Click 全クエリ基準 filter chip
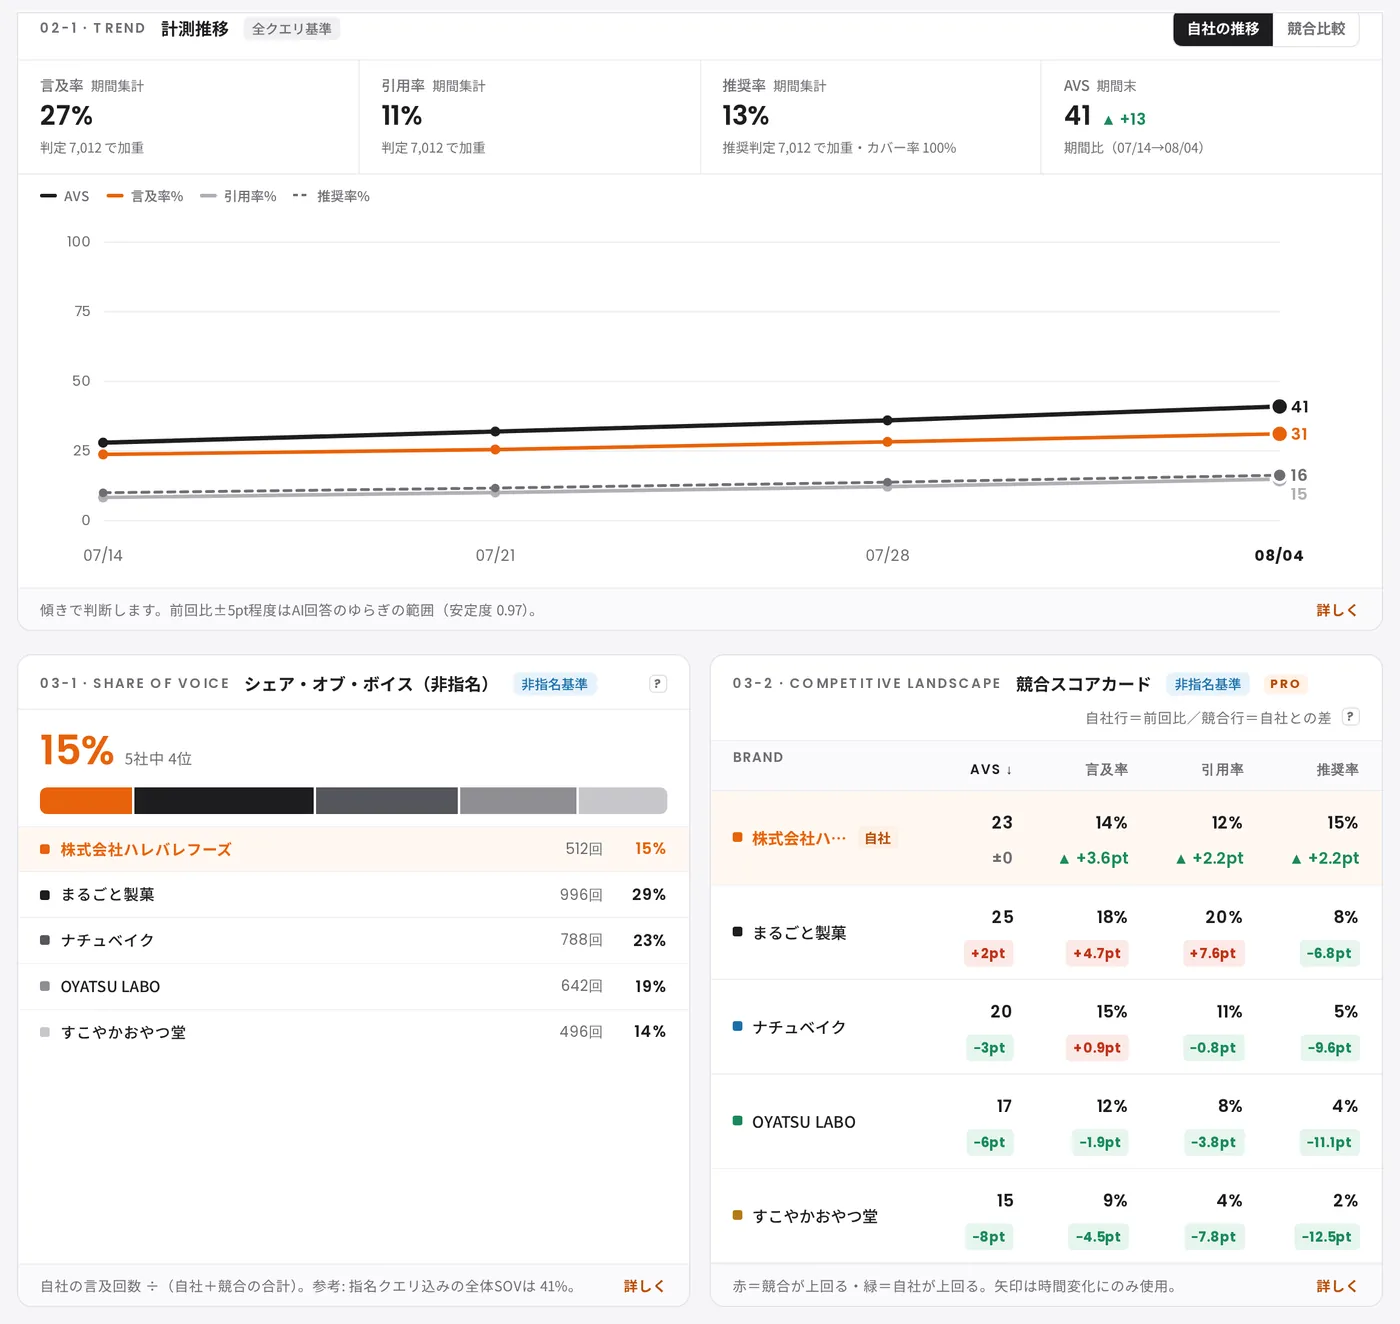The width and height of the screenshot is (1400, 1324). [x=292, y=29]
